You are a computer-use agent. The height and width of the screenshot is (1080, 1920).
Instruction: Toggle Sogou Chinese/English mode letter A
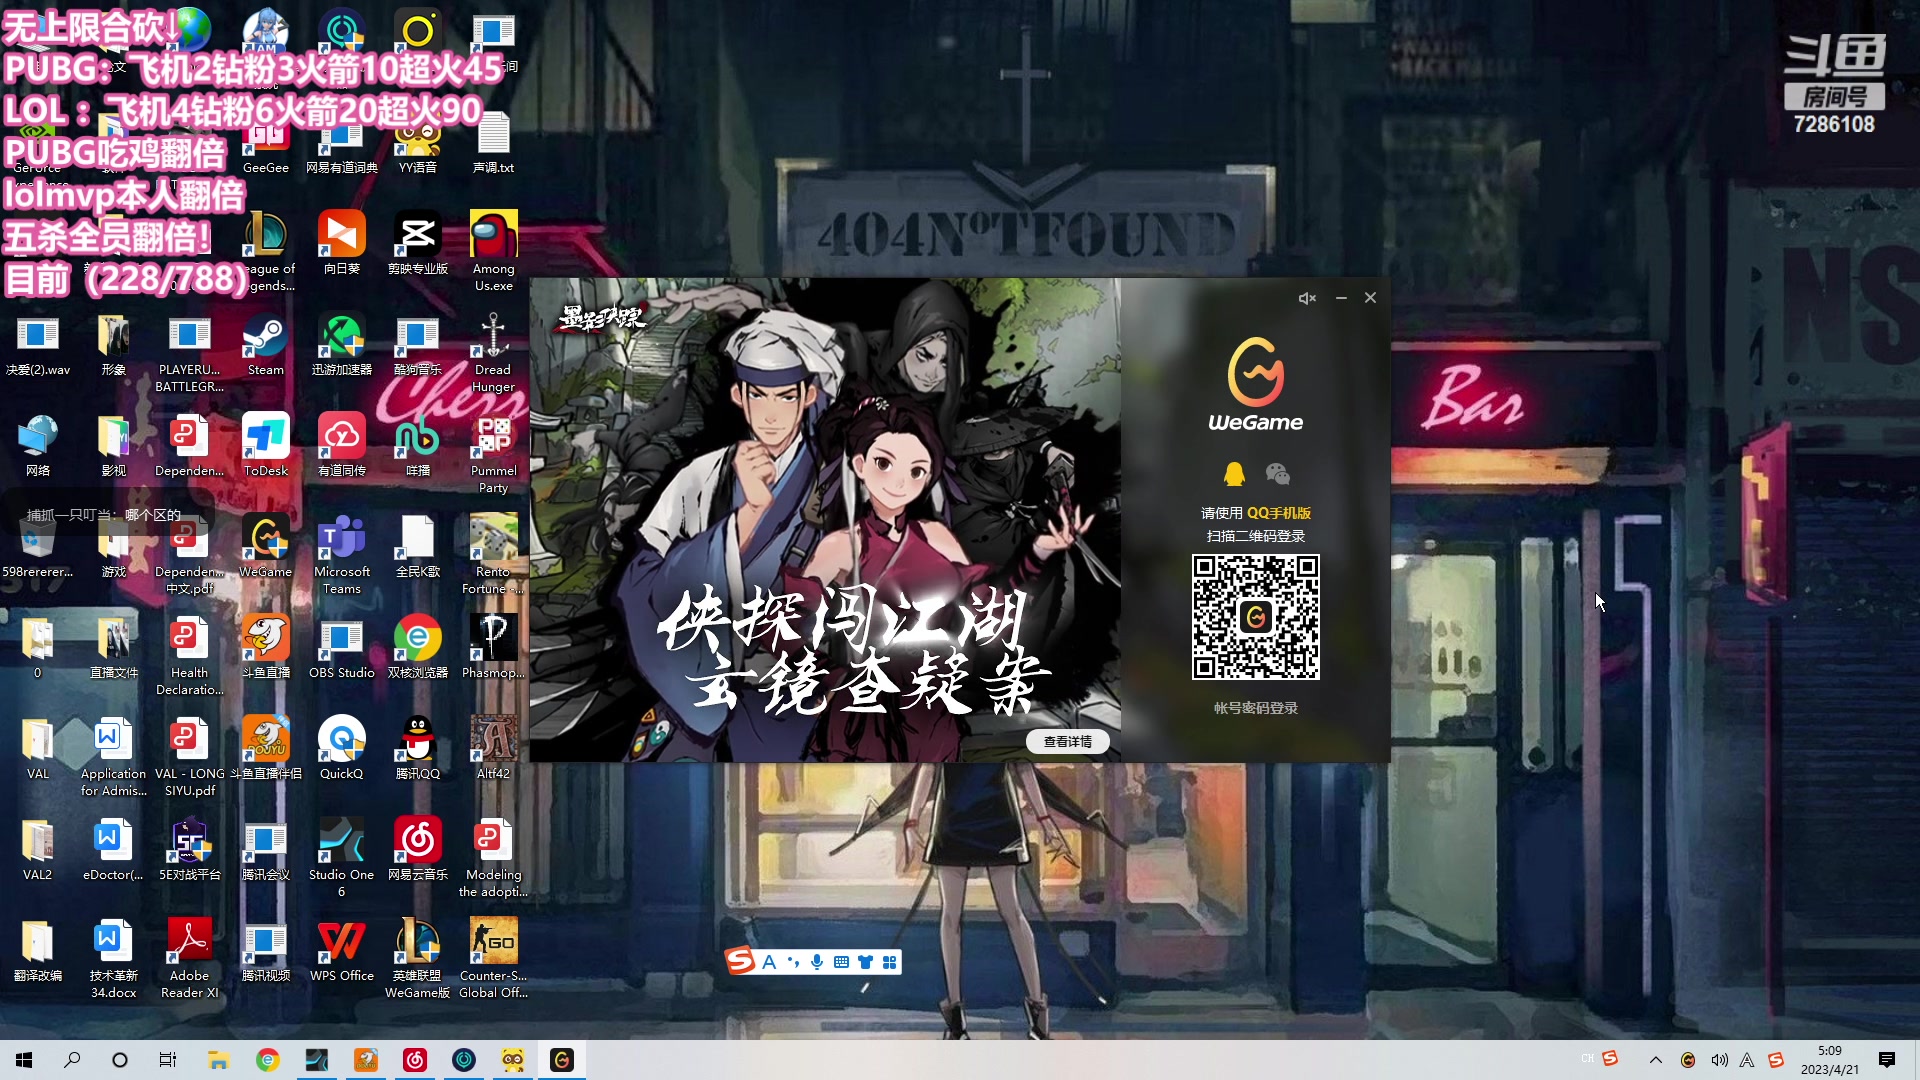pyautogui.click(x=769, y=962)
